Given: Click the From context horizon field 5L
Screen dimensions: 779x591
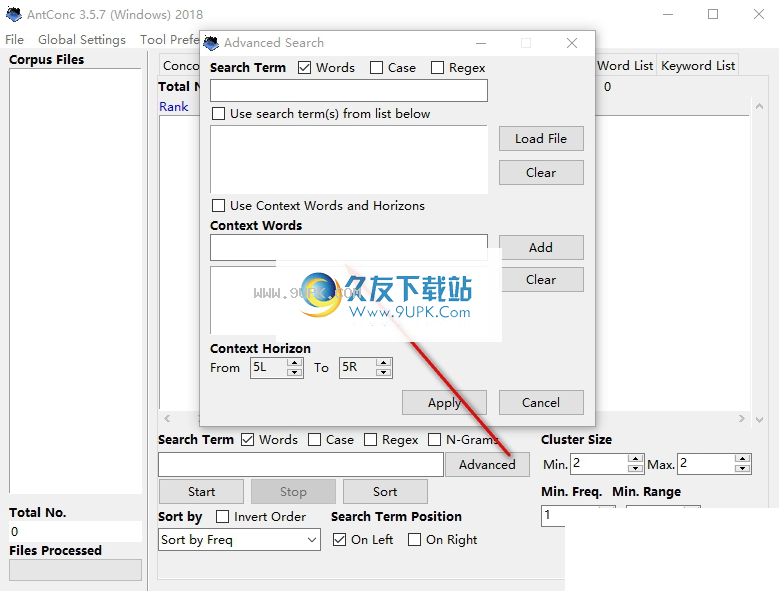Looking at the screenshot, I should coord(268,368).
